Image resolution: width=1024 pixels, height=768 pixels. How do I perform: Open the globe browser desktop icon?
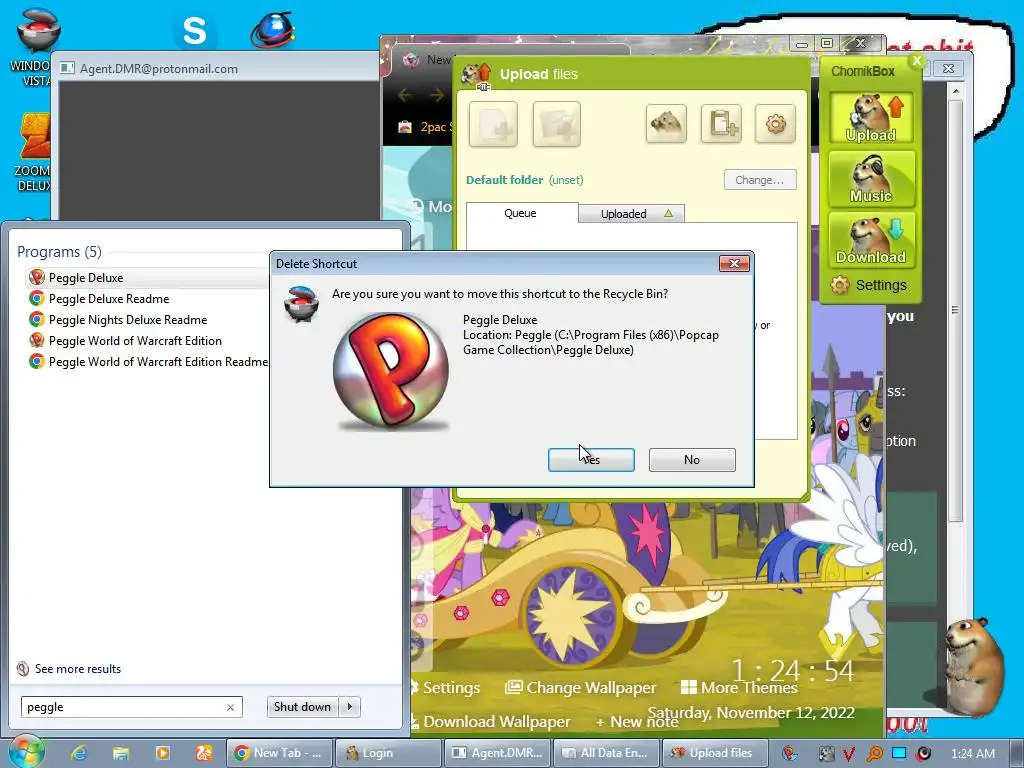(x=273, y=29)
